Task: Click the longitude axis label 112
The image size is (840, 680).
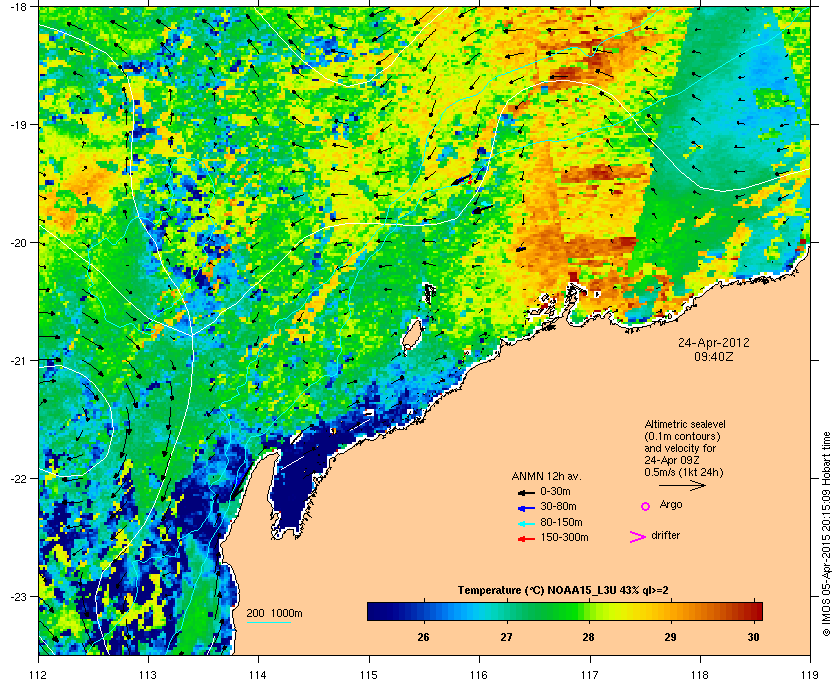Action: click(38, 675)
